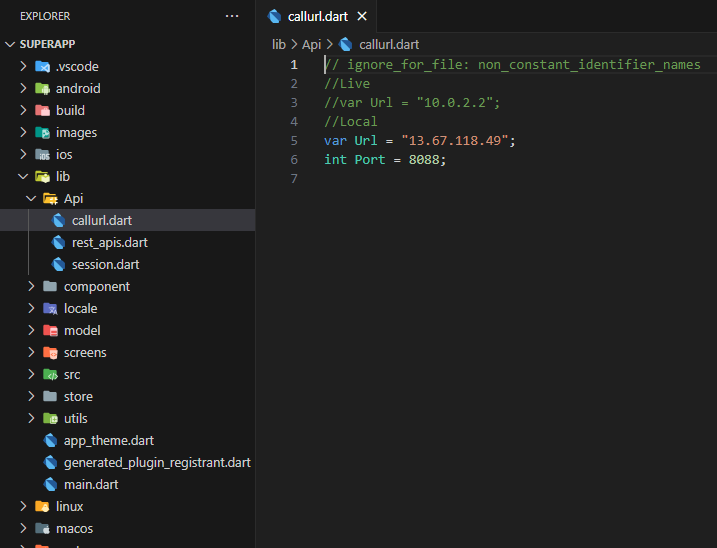Close the callurl.dart editor tab

[x=362, y=17]
